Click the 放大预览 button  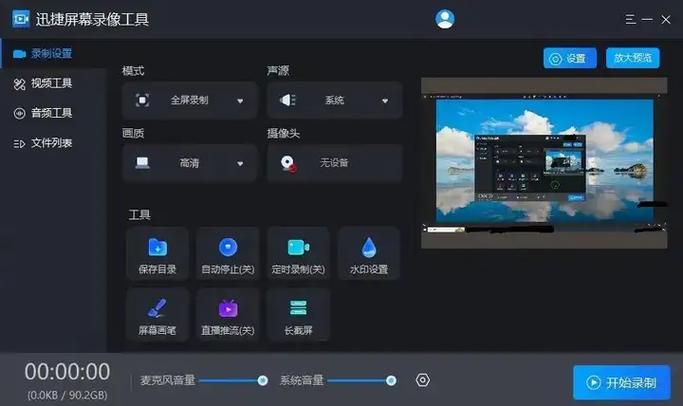pos(633,58)
